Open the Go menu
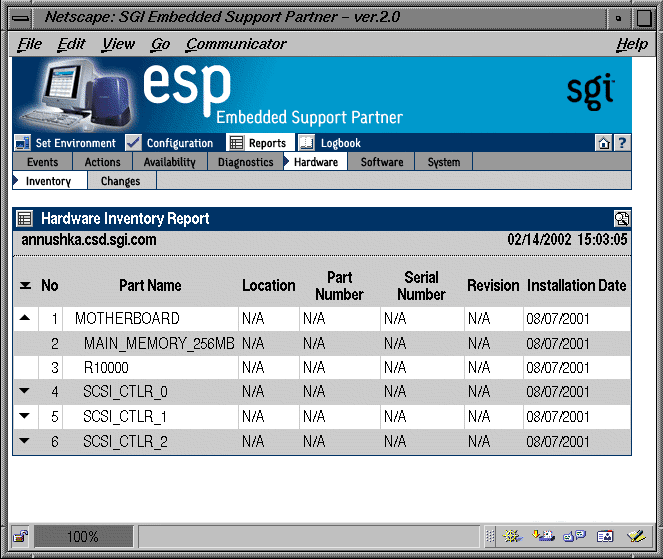The image size is (663, 559). pyautogui.click(x=161, y=44)
